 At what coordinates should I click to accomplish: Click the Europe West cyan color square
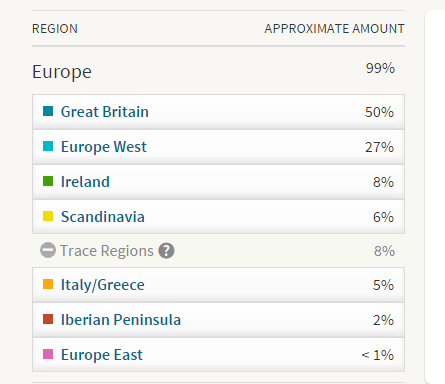(48, 146)
